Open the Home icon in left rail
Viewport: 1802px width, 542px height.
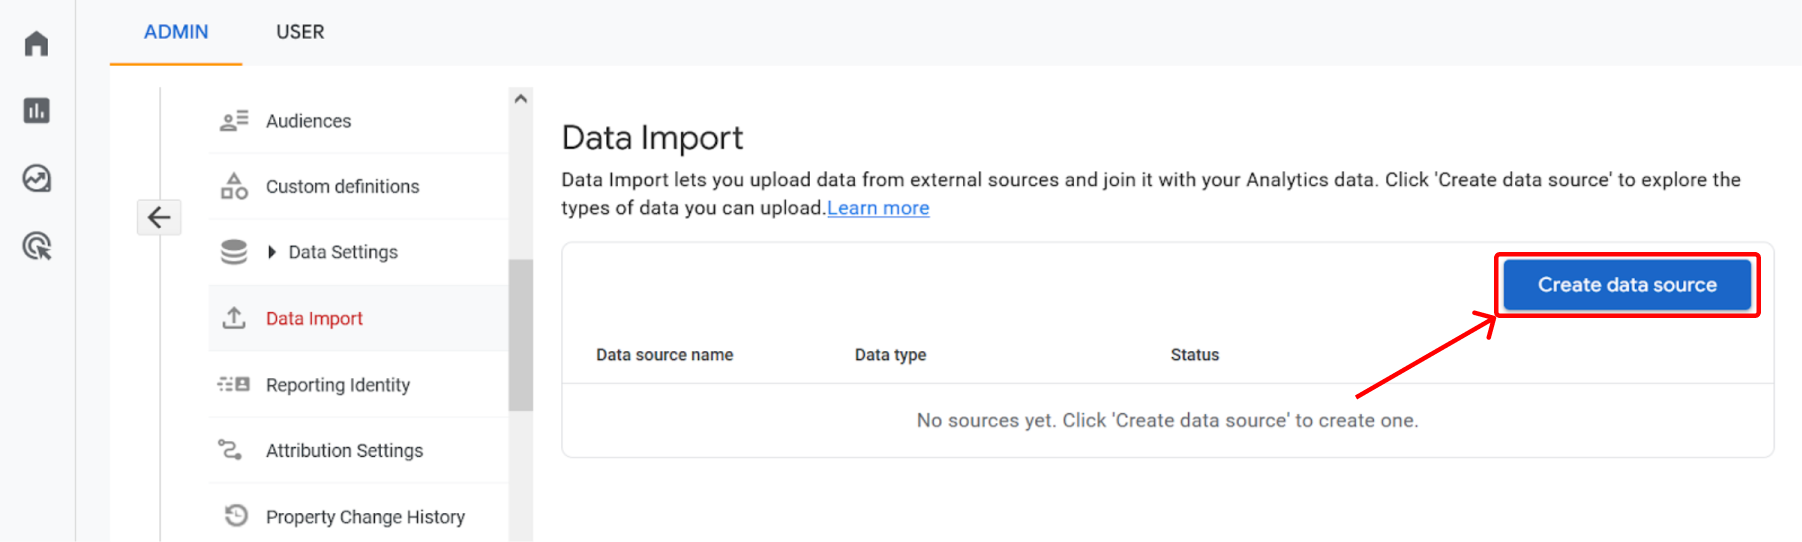click(x=37, y=43)
